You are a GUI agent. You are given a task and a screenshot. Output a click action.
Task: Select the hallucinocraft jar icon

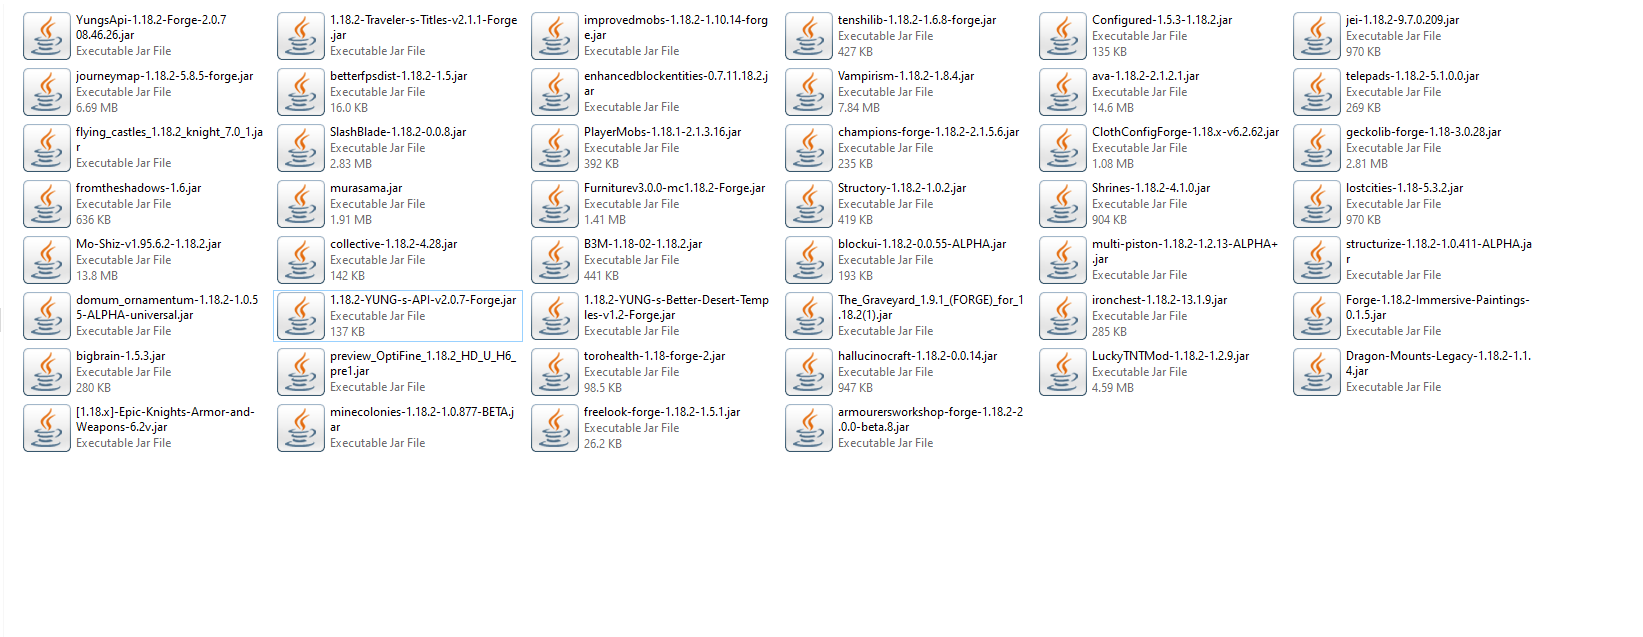click(808, 372)
